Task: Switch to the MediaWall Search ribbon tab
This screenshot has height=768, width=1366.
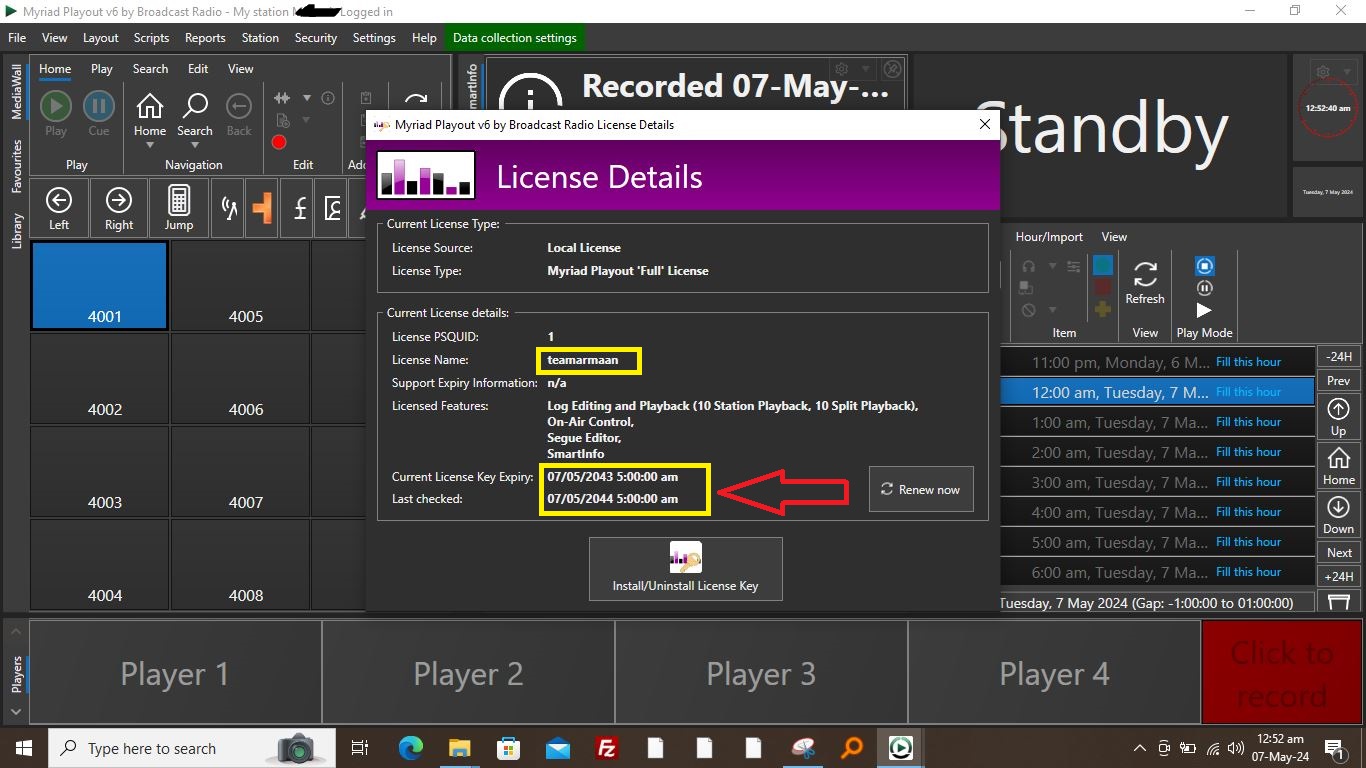Action: click(x=150, y=69)
